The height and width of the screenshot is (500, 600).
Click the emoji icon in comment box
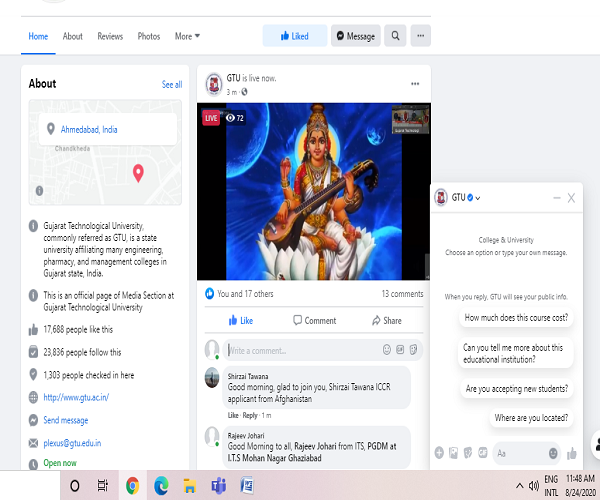(x=387, y=349)
